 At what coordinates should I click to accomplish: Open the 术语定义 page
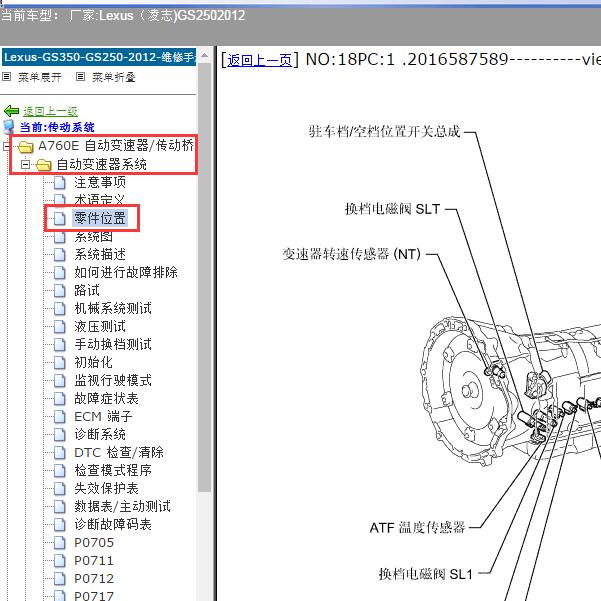pyautogui.click(x=100, y=200)
